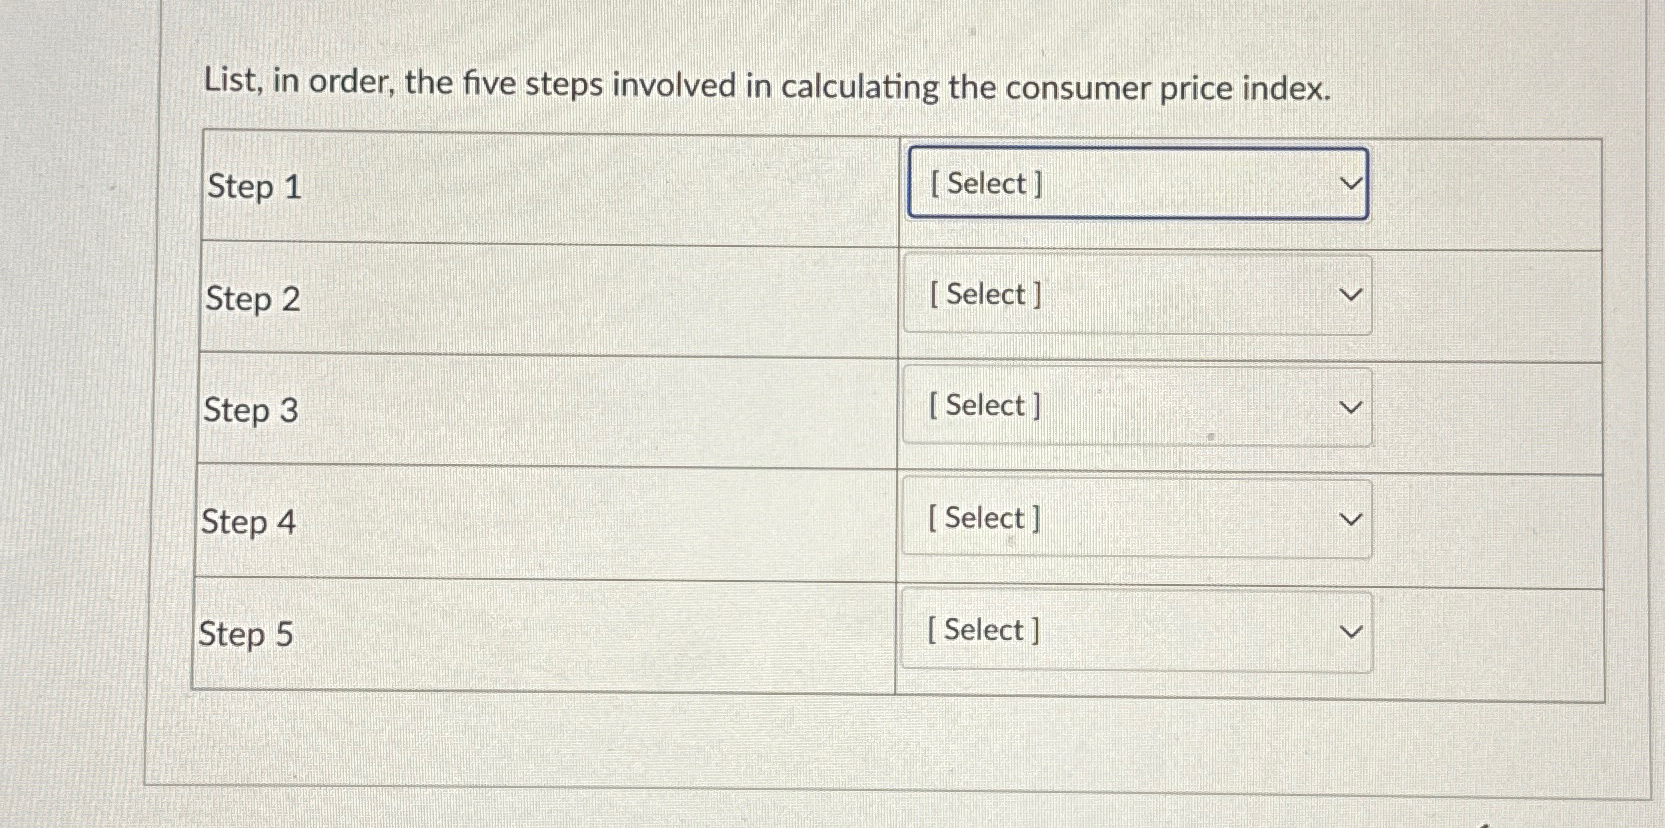Click the [Select] placeholder text in Step 2
This screenshot has height=828, width=1665.
(x=982, y=294)
